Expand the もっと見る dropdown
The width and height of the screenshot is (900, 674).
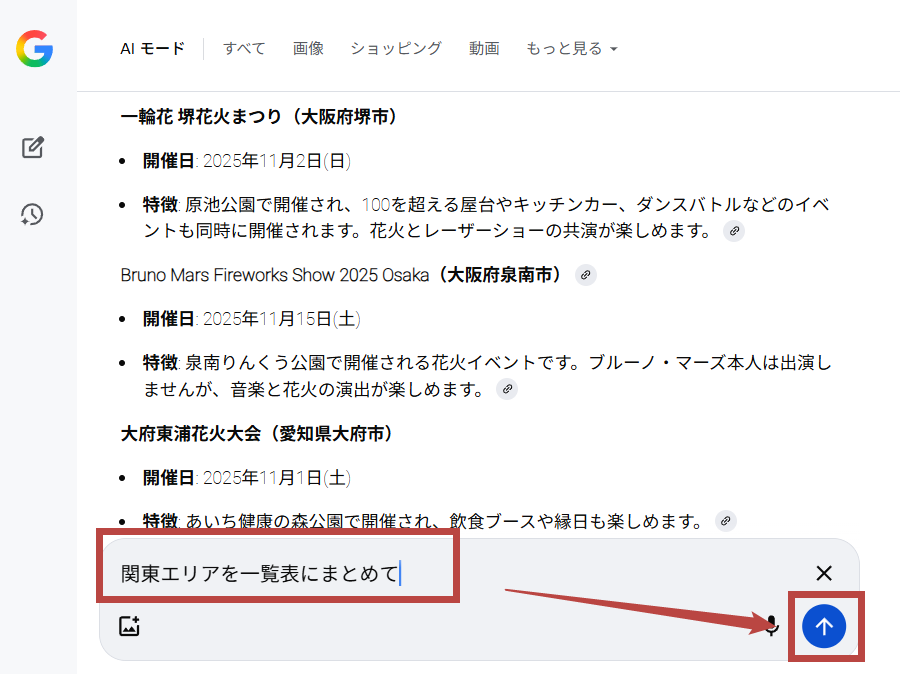[571, 48]
